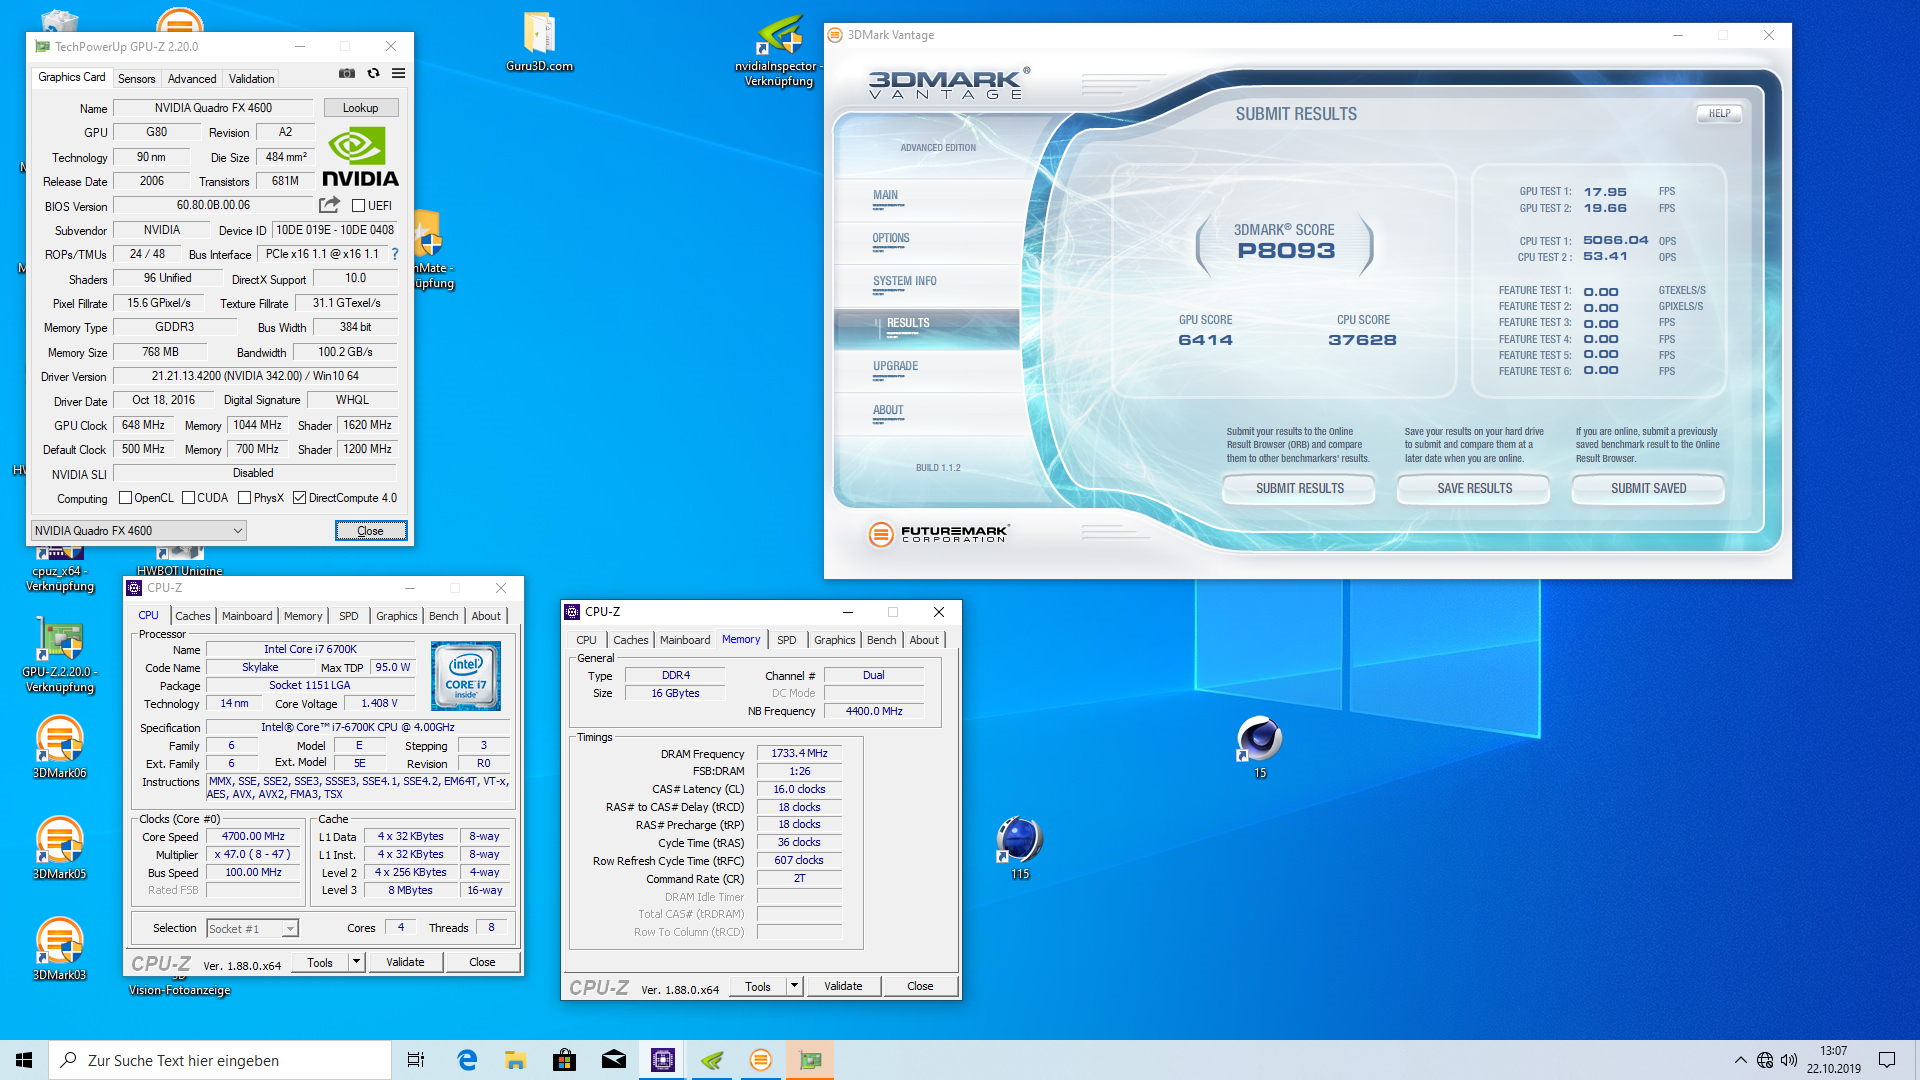Screen dimensions: 1920x1080
Task: Switch to the Advanced tab in GPU-Z
Action: click(x=192, y=79)
